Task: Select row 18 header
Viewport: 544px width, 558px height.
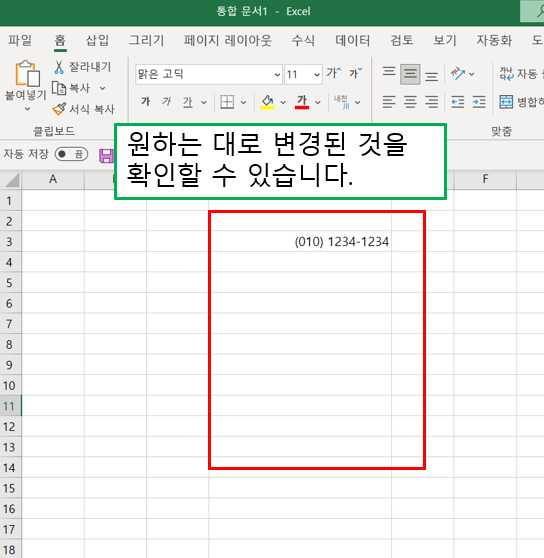Action: (10, 549)
